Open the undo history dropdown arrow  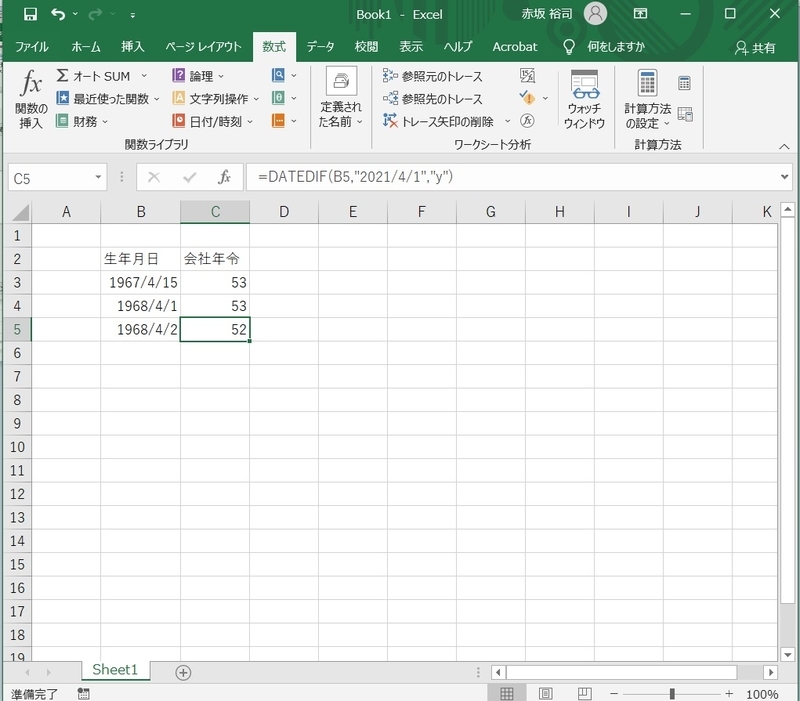click(x=75, y=14)
